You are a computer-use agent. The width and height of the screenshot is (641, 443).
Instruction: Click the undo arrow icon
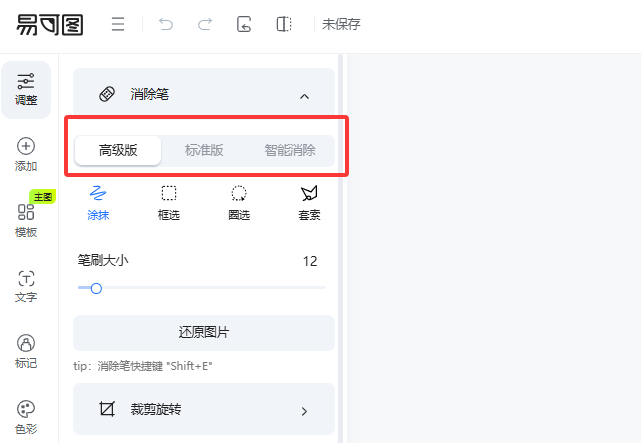point(166,25)
